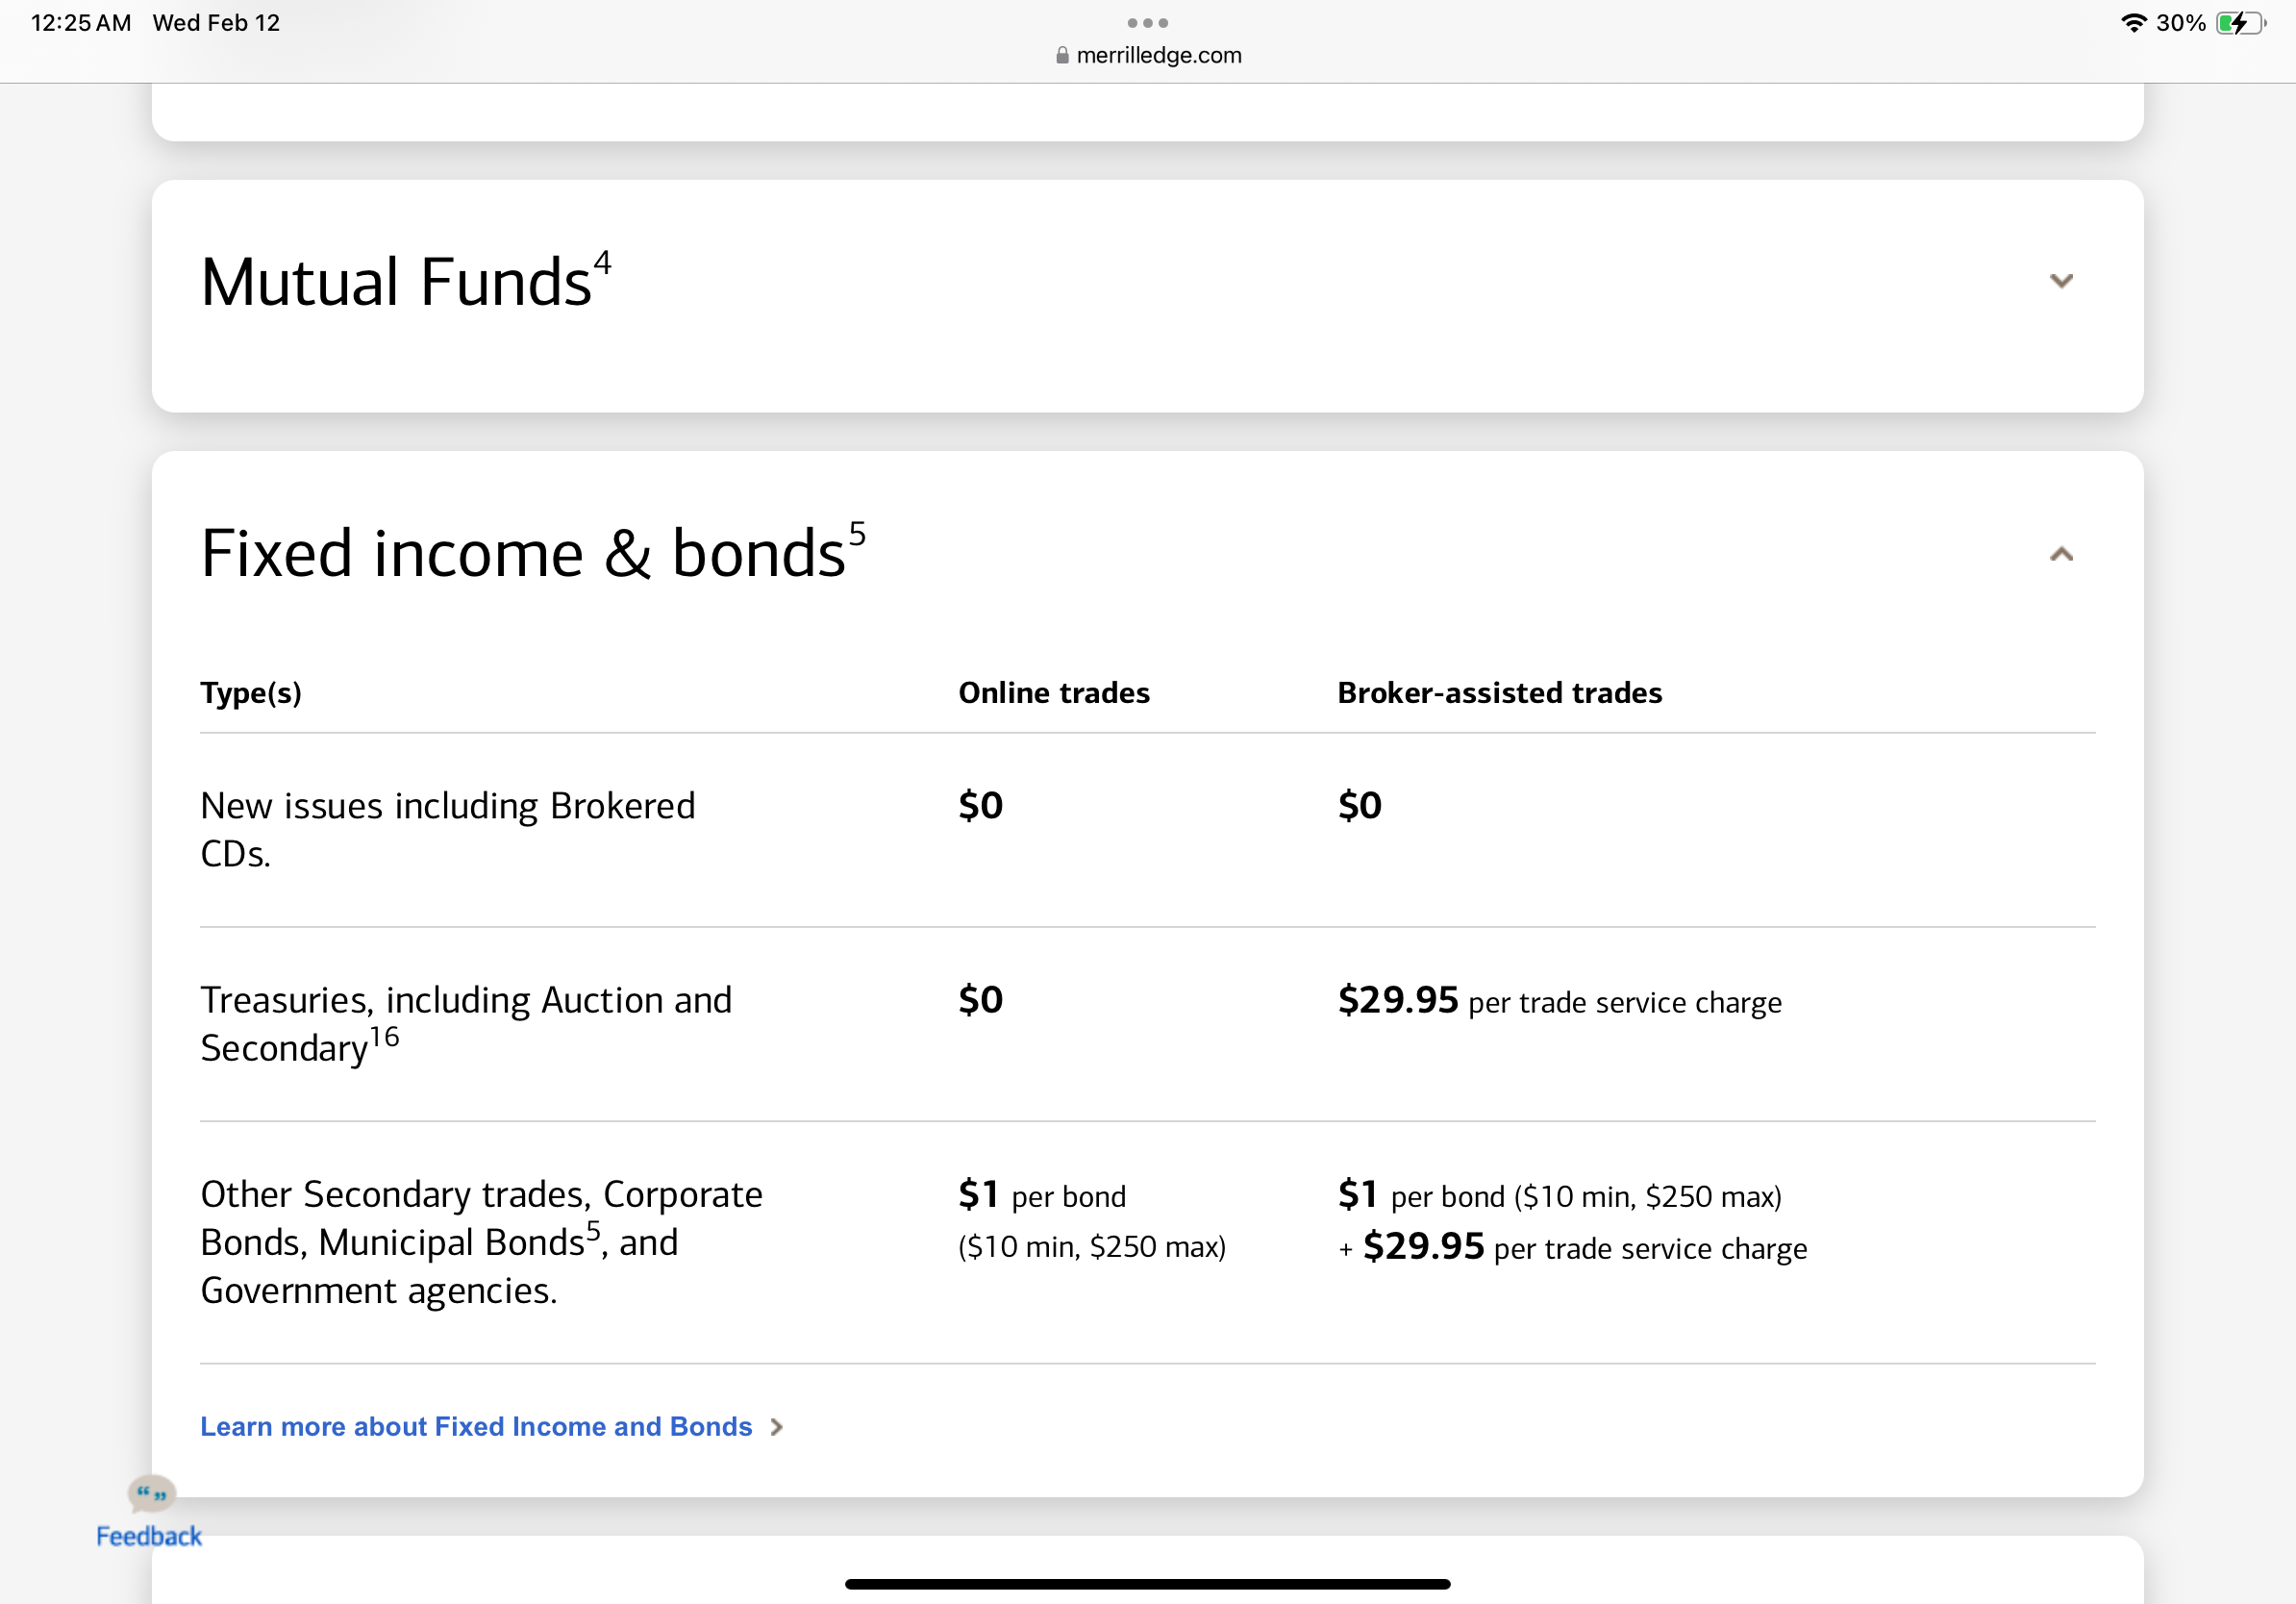Image resolution: width=2296 pixels, height=1604 pixels.
Task: Click the arrow after the Learn more link
Action: 777,1427
